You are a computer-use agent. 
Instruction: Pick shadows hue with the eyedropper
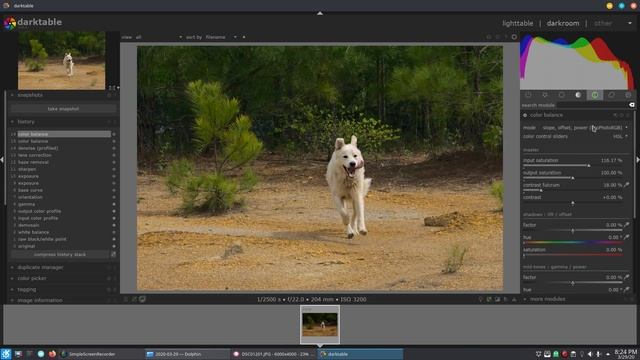click(627, 237)
